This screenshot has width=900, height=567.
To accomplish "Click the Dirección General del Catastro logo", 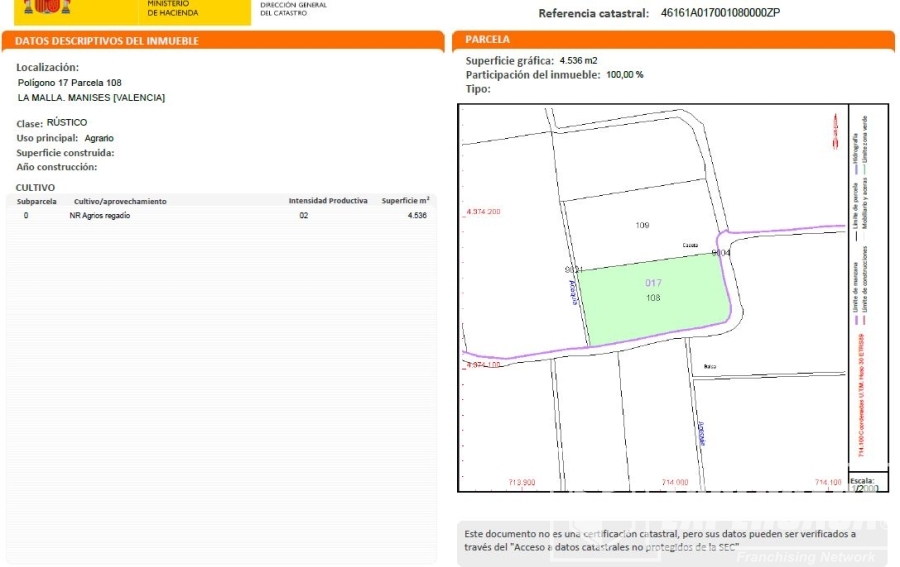I will click(293, 9).
